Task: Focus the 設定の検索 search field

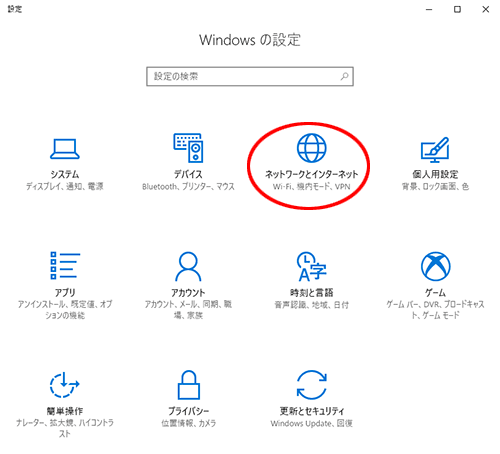Action: pos(250,76)
